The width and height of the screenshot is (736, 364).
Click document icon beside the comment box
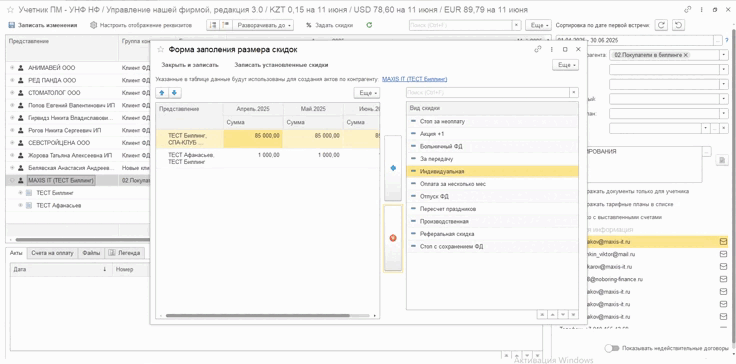[x=721, y=161]
